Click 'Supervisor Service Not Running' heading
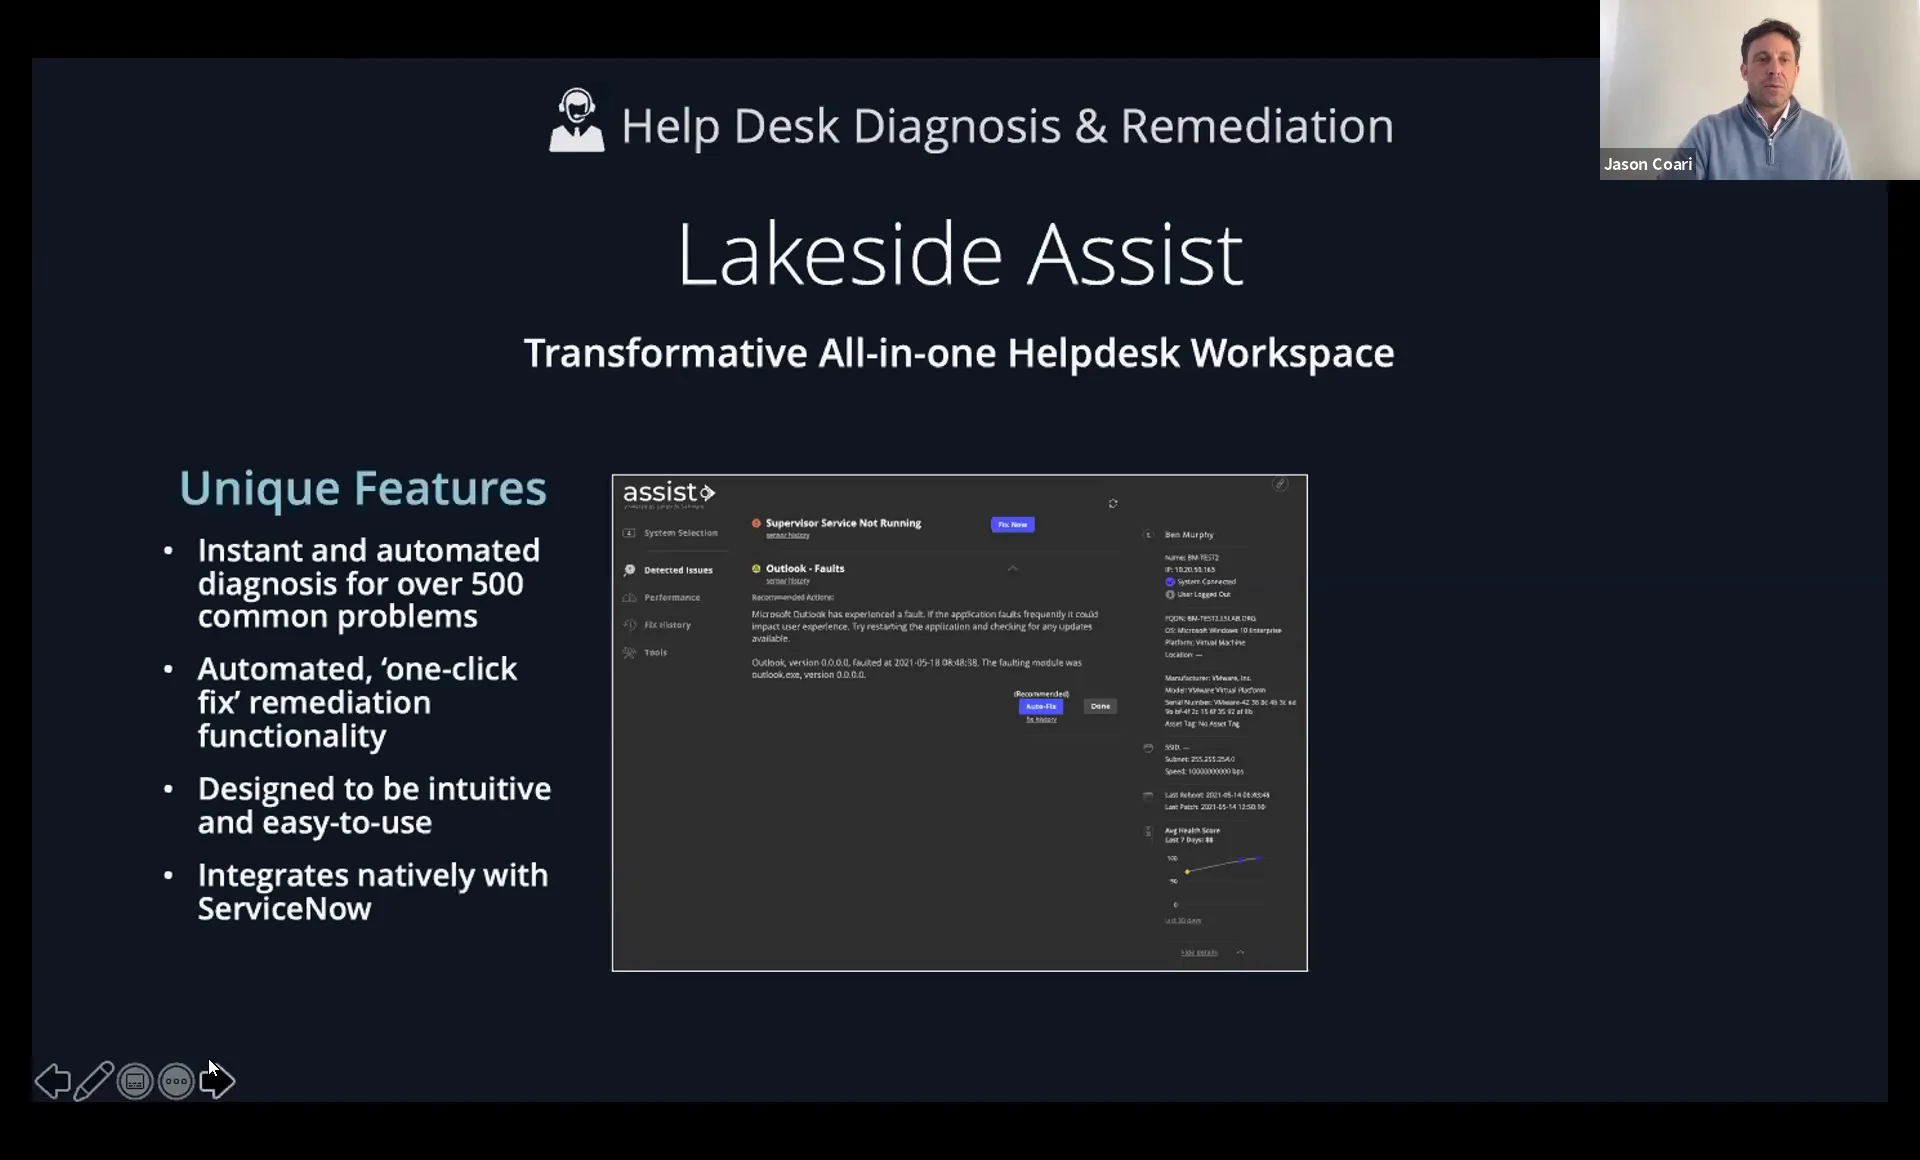Screen dimensions: 1920x1160 pyautogui.click(x=843, y=523)
